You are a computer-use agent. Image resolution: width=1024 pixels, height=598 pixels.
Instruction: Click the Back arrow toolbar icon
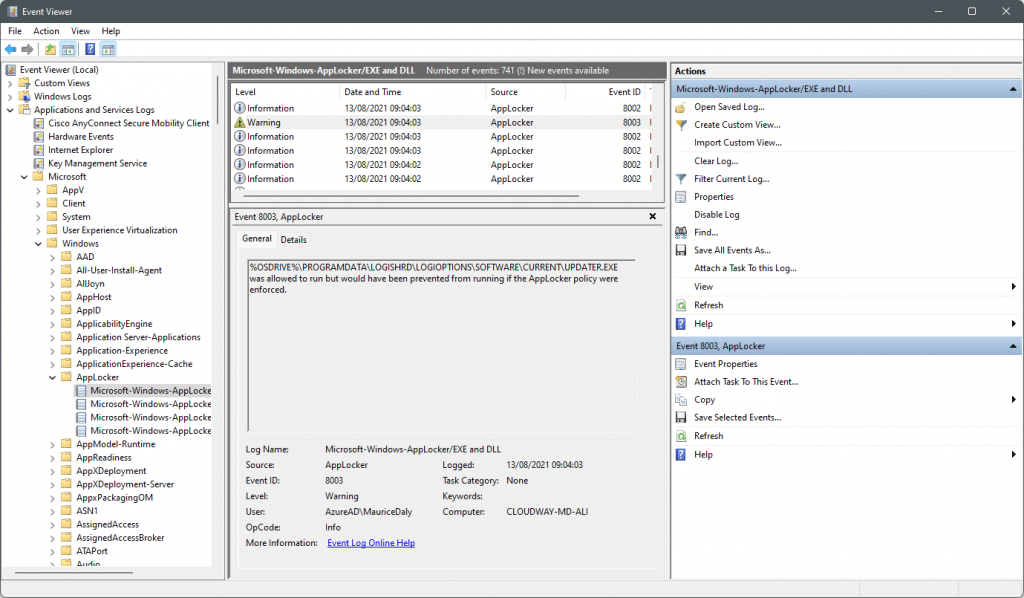pos(10,49)
